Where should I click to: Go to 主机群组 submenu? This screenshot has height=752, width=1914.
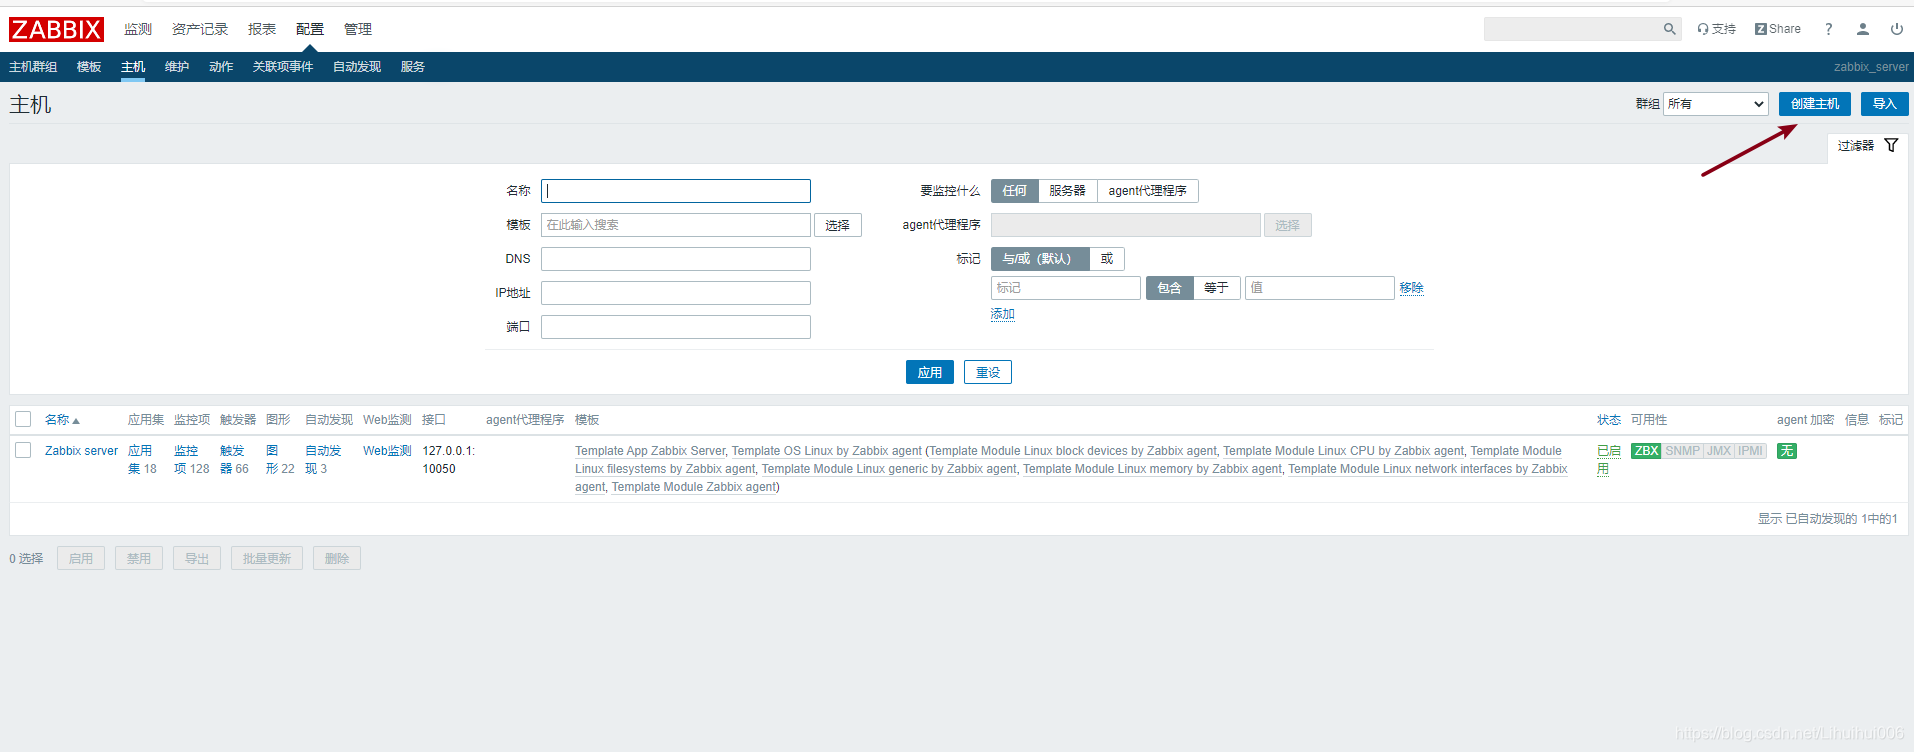pyautogui.click(x=33, y=67)
